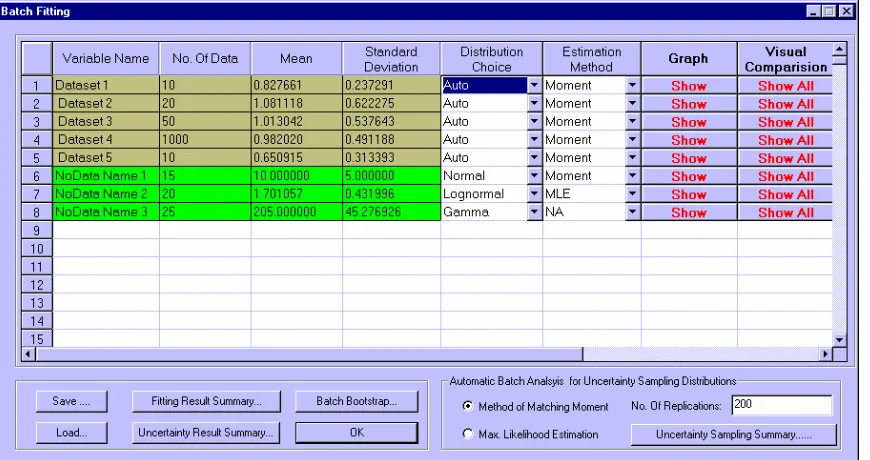Image resolution: width=870 pixels, height=460 pixels.
Task: Click the Save .... button
Action: pos(72,401)
